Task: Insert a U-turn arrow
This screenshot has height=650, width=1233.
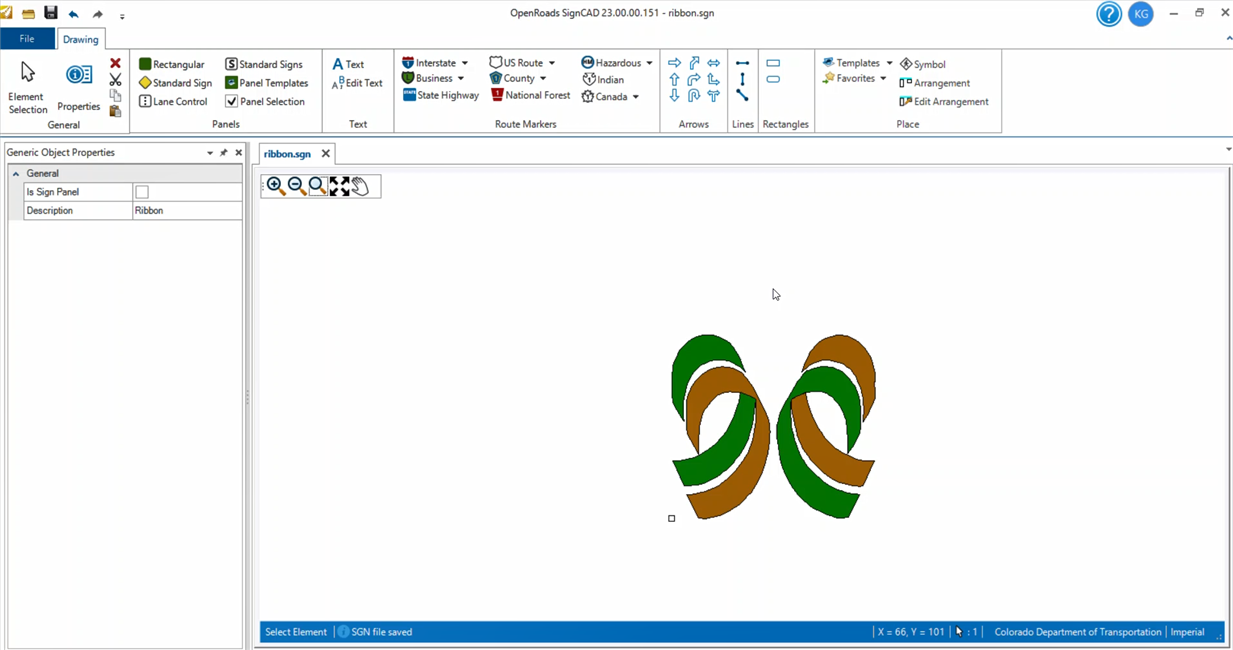Action: click(x=693, y=96)
